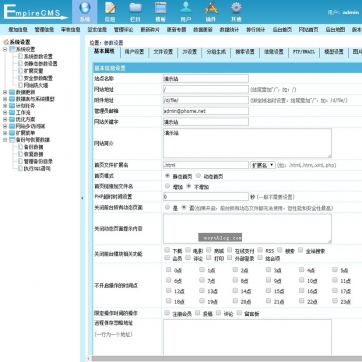Open 管理信息 in the shortcut bar
362x362 pixels.
tap(44, 30)
